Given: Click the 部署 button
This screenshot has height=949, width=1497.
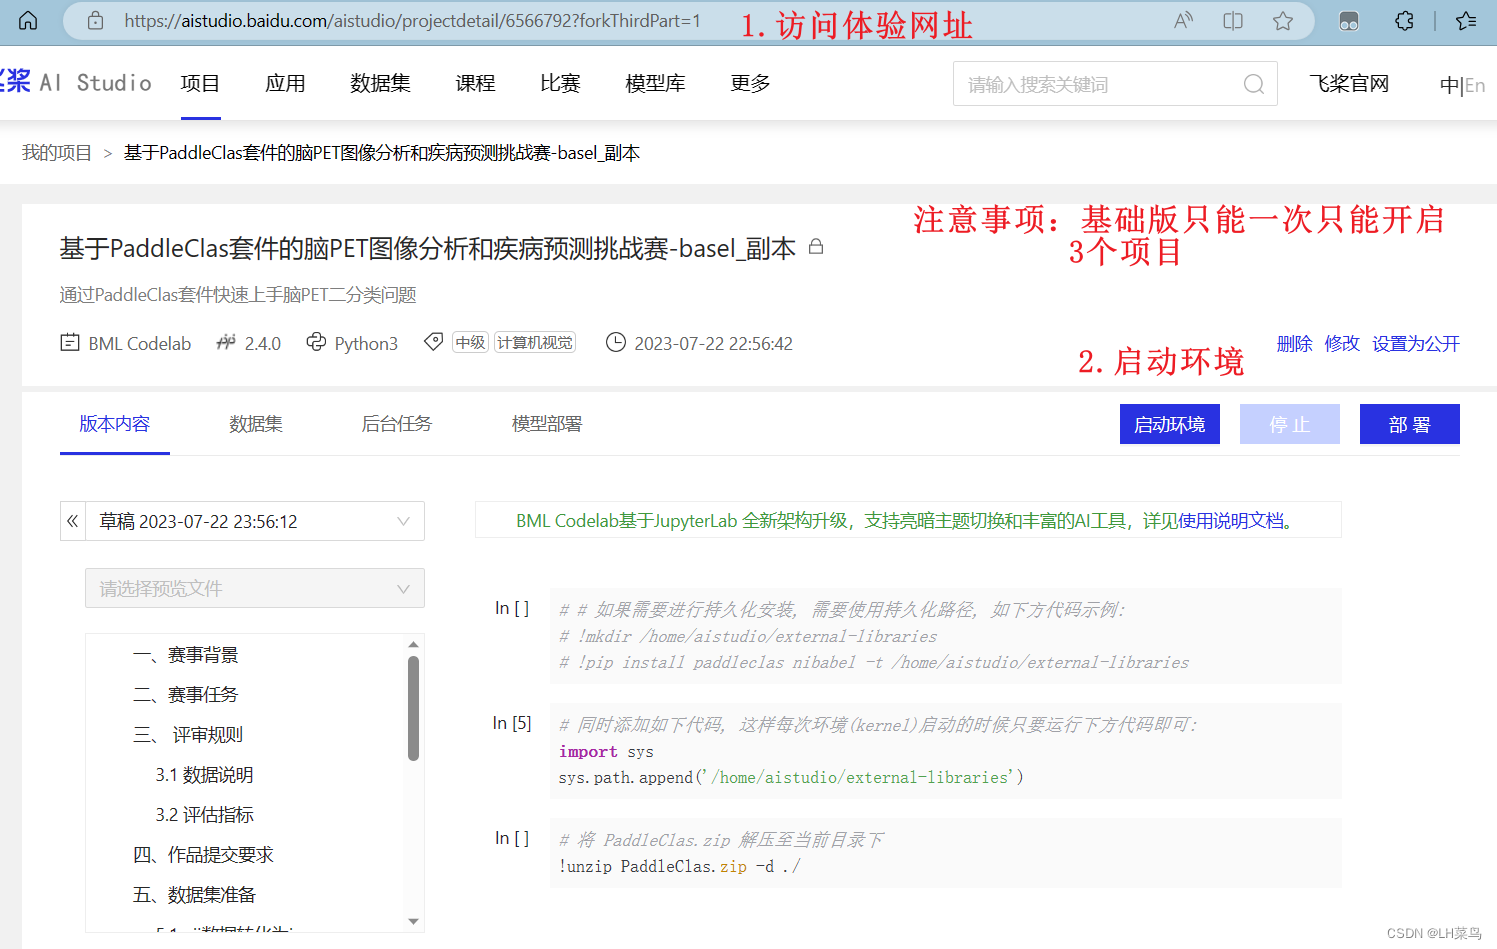Looking at the screenshot, I should click(1410, 424).
